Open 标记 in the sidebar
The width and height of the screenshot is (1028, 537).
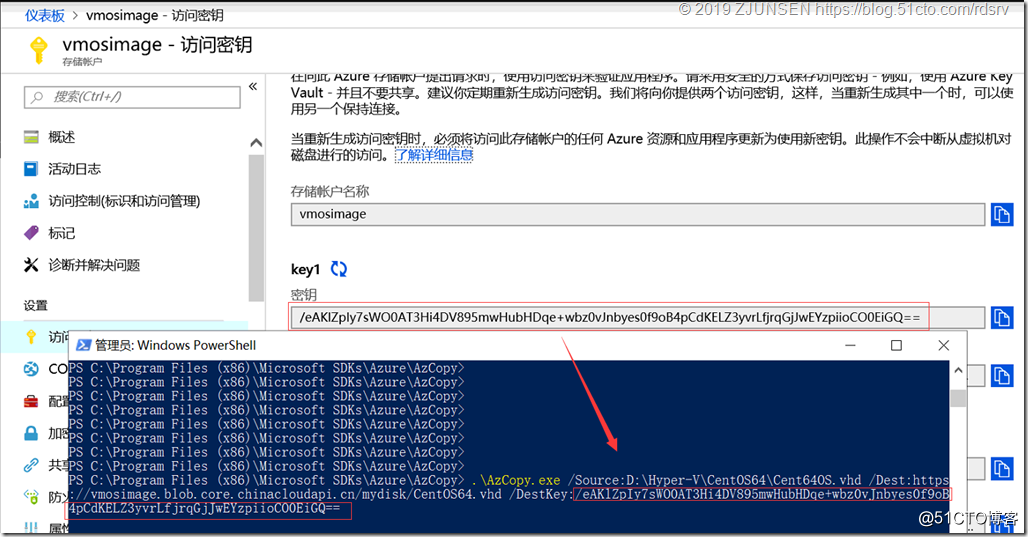coord(62,233)
